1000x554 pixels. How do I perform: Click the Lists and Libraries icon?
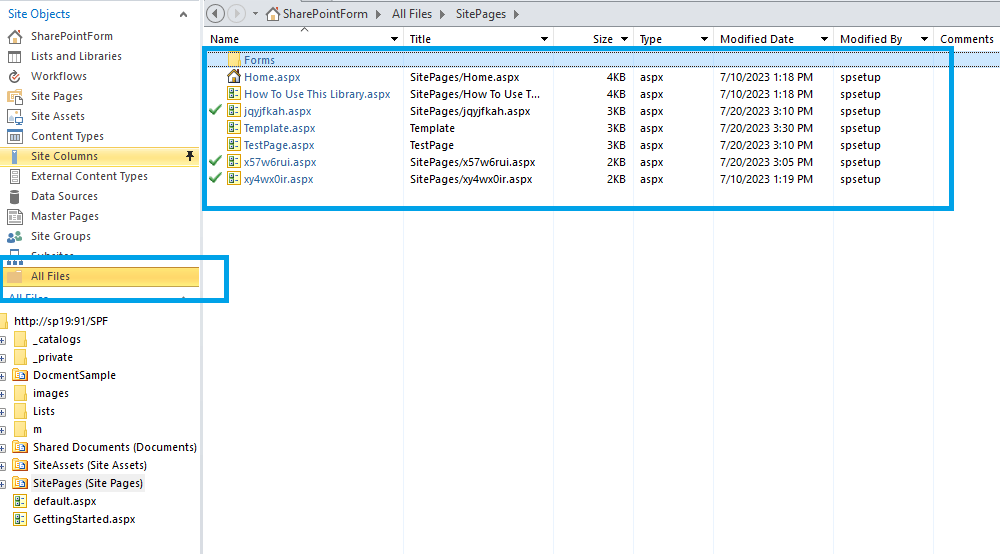pos(15,57)
